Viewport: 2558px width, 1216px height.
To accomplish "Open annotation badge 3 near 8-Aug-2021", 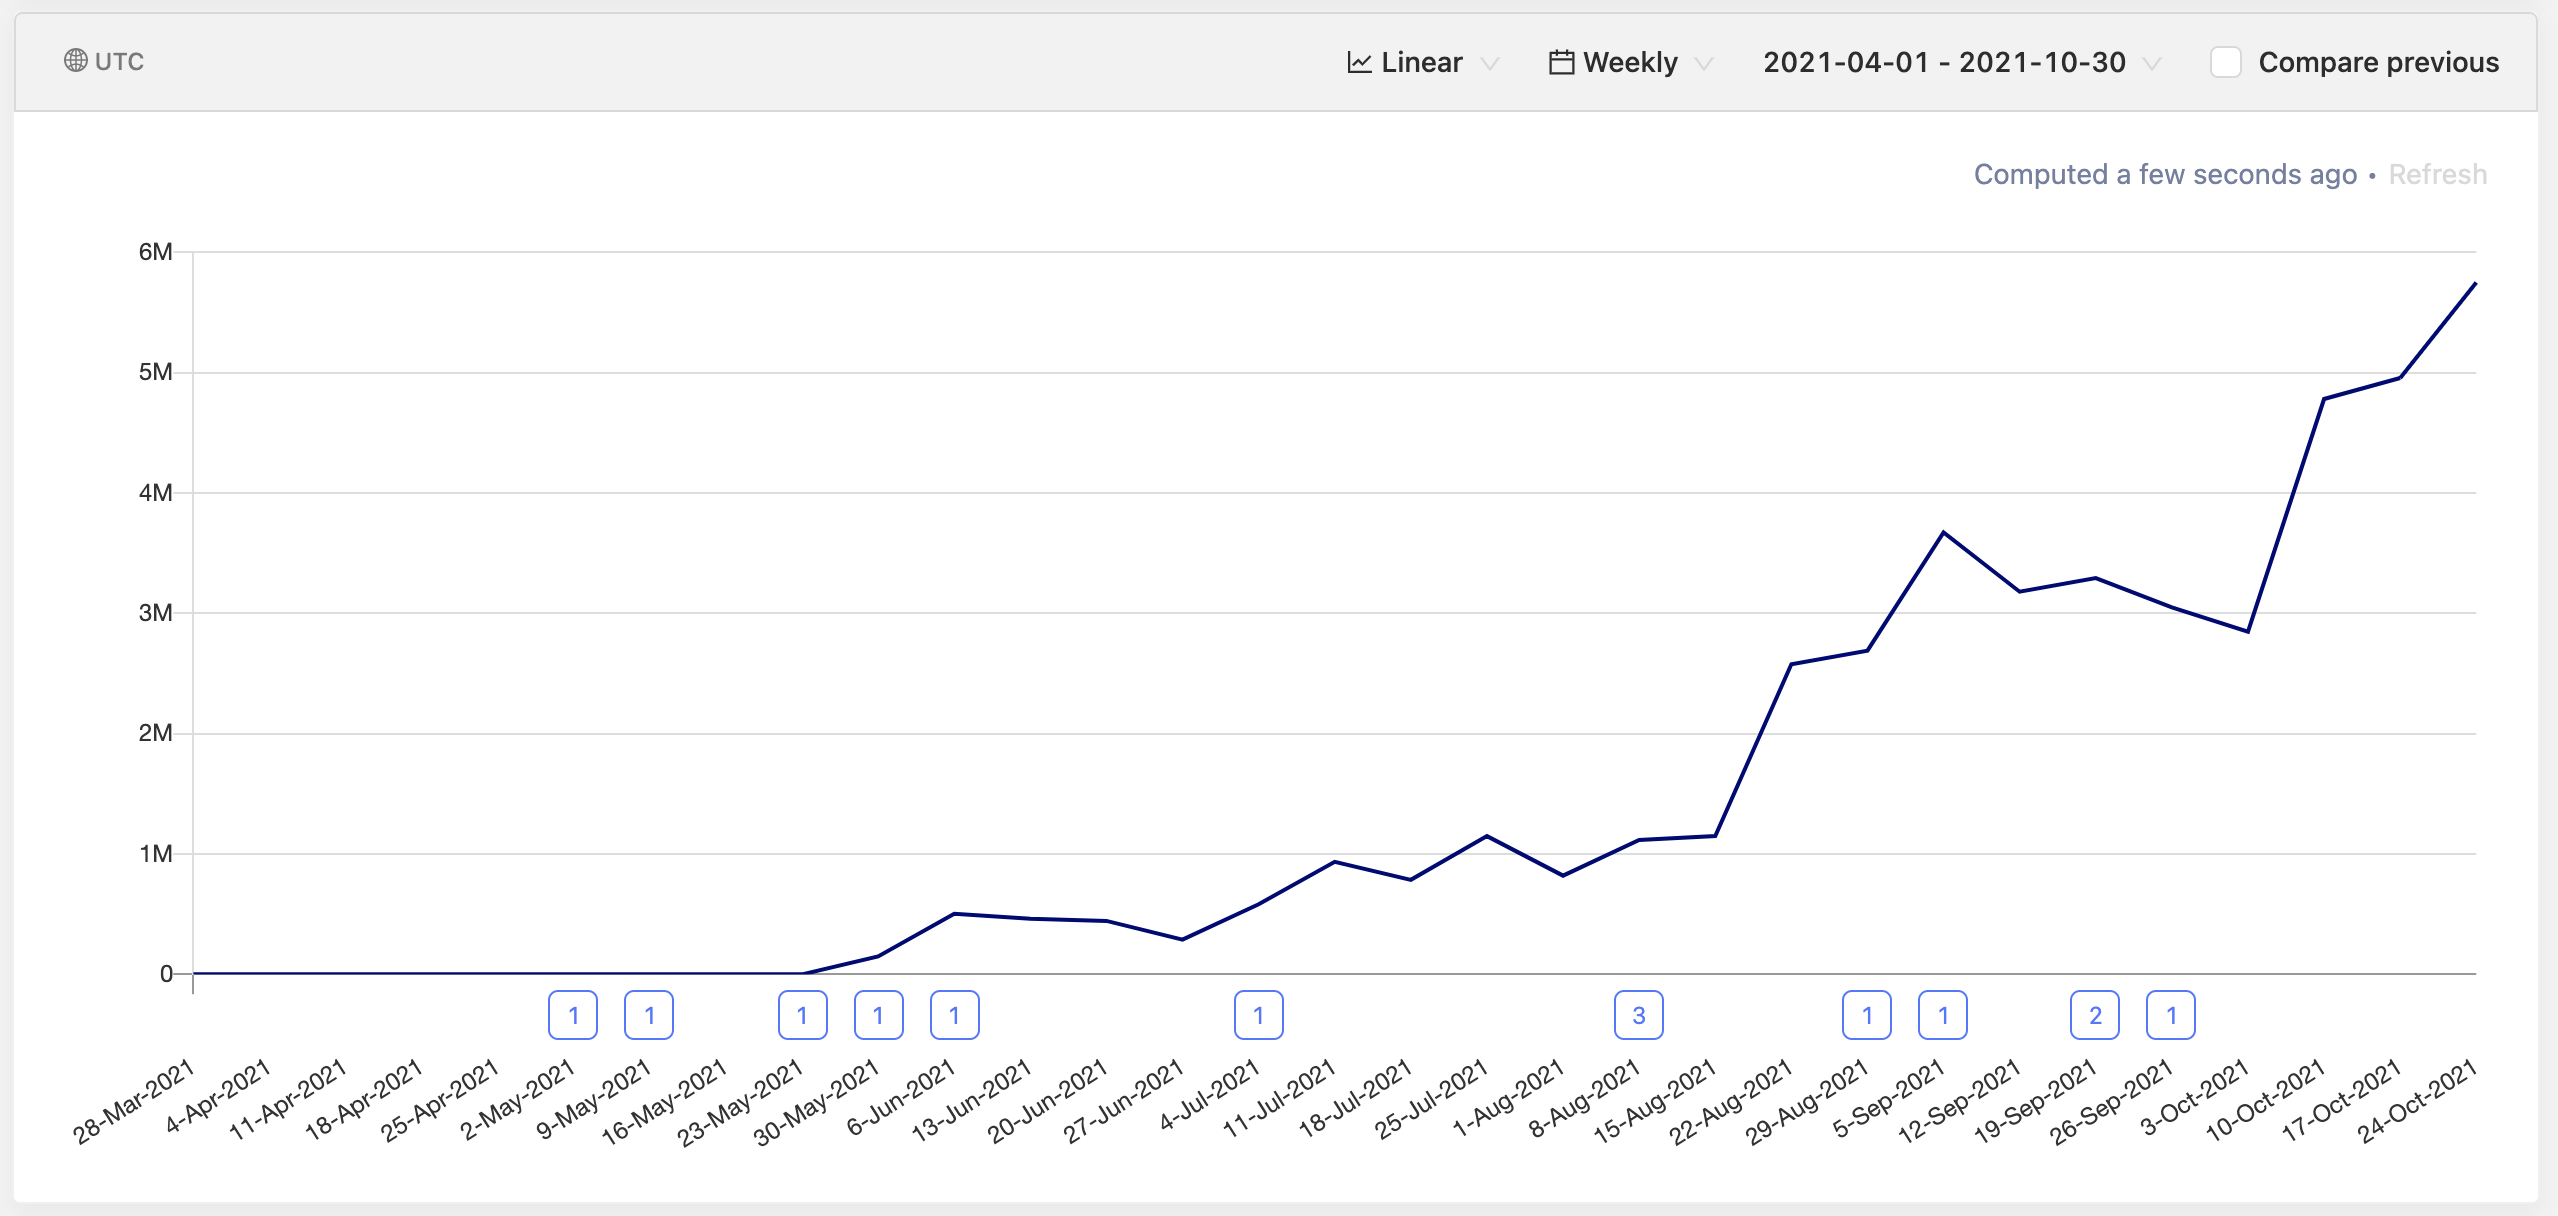I will [1638, 1015].
